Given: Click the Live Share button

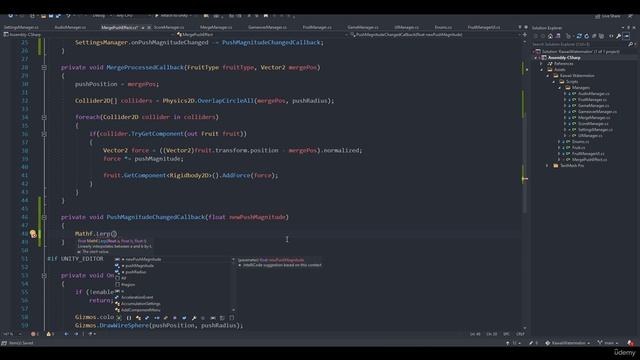Looking at the screenshot, I should 607,16.
